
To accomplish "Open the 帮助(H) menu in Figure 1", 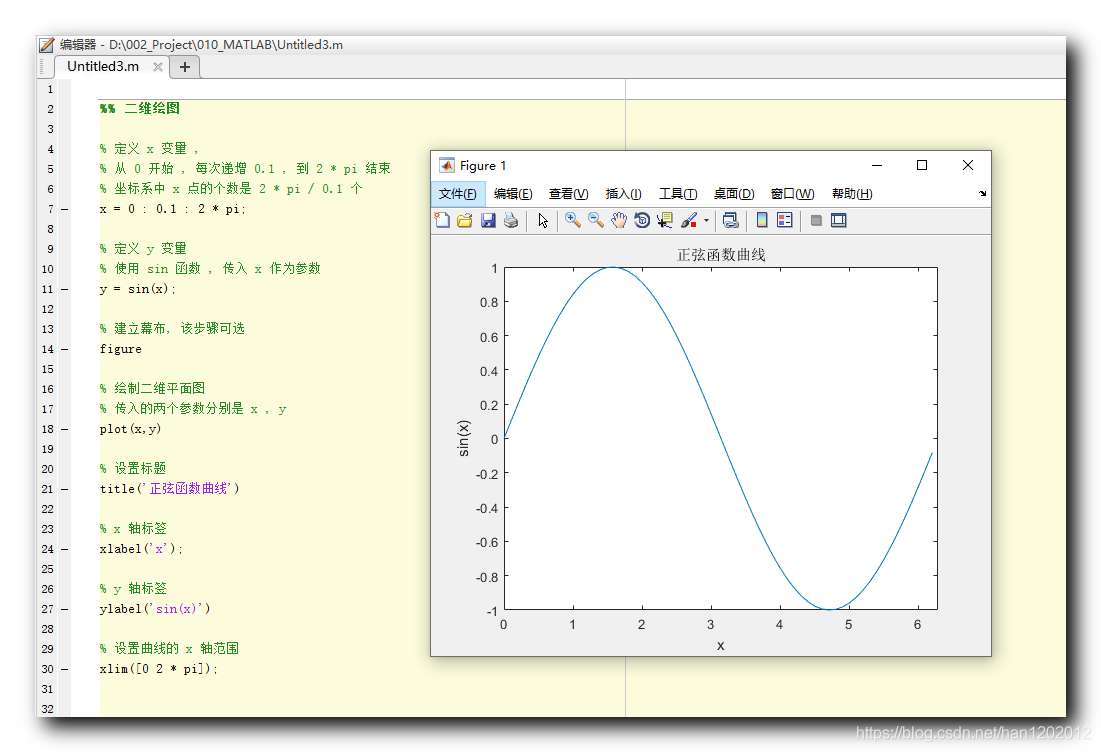I will pyautogui.click(x=852, y=194).
